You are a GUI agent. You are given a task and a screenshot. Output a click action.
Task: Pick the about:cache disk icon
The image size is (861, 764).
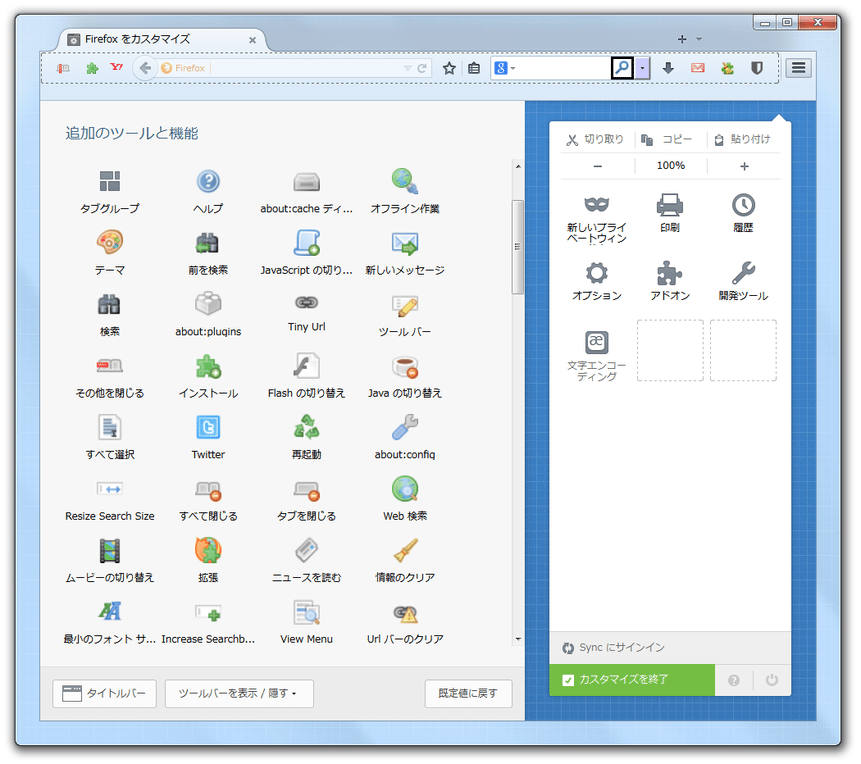click(x=306, y=181)
